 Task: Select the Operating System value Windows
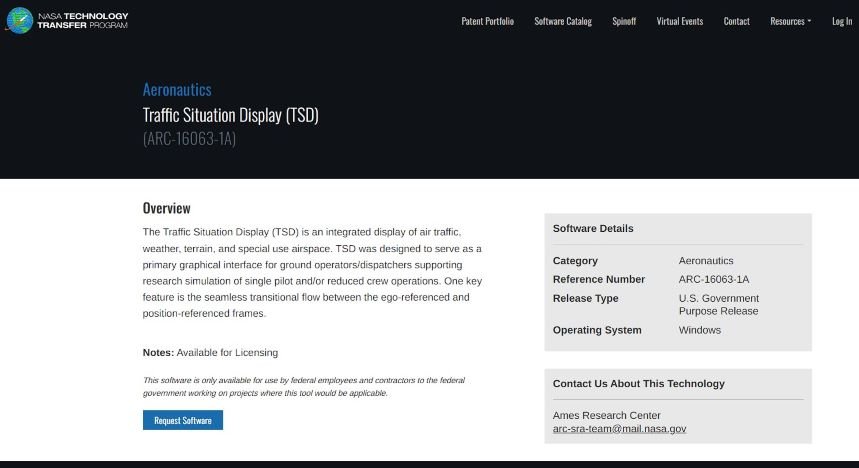[700, 330]
